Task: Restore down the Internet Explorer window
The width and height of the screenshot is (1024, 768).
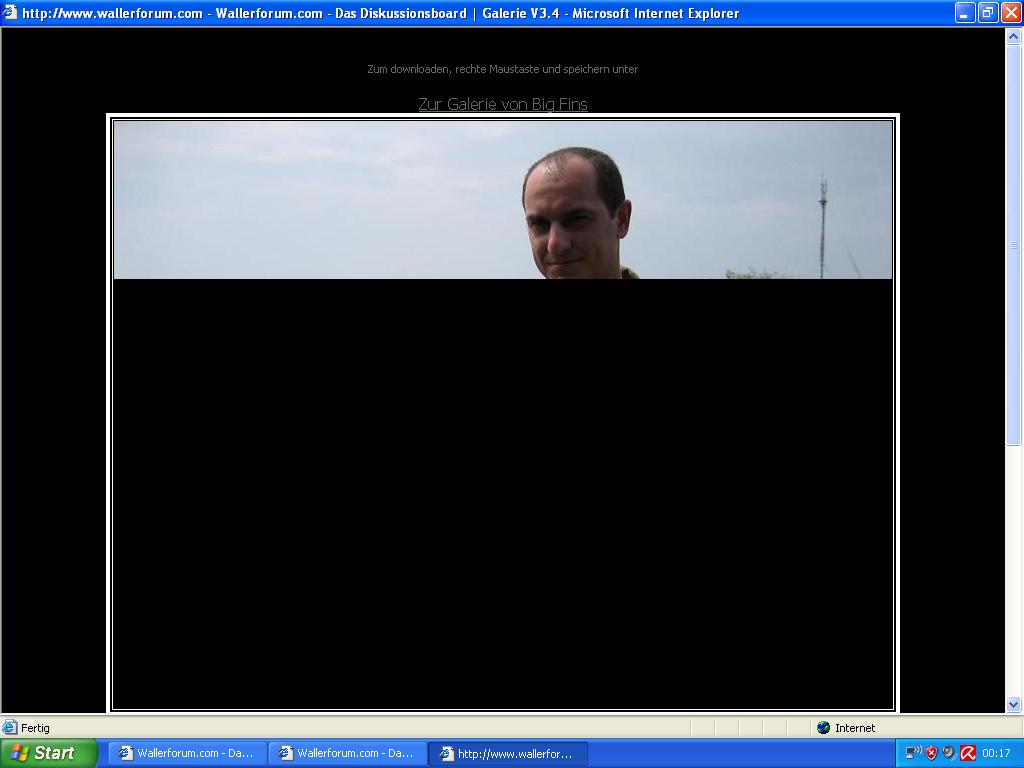Action: [988, 13]
